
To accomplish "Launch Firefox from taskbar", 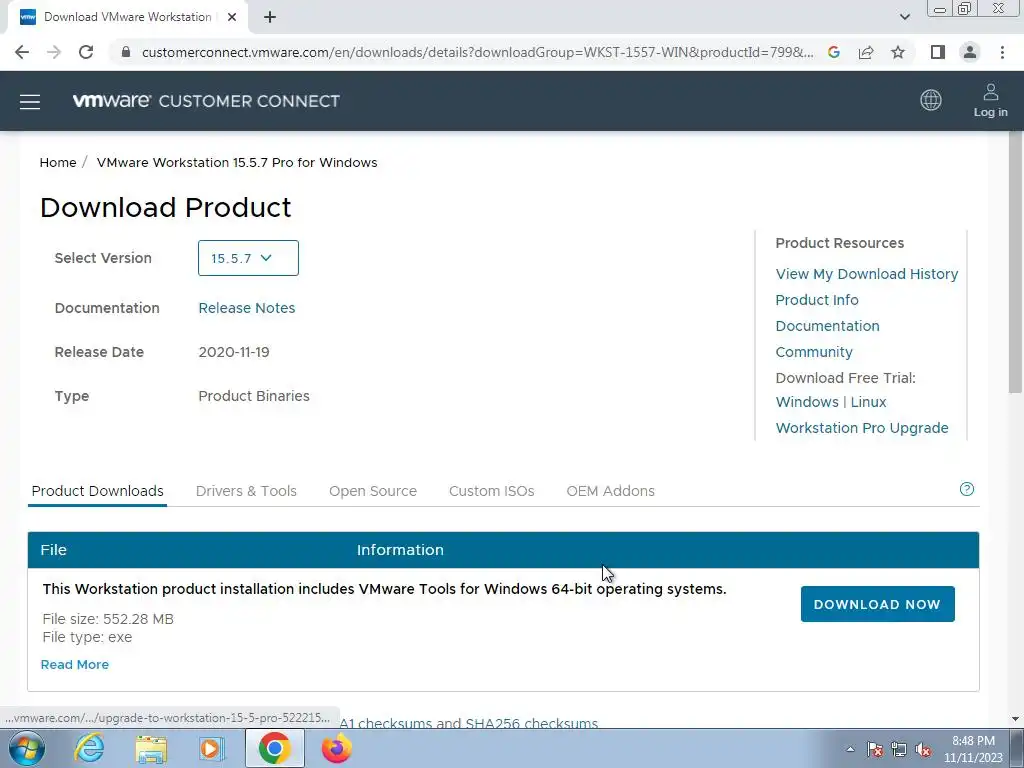I will click(x=336, y=748).
